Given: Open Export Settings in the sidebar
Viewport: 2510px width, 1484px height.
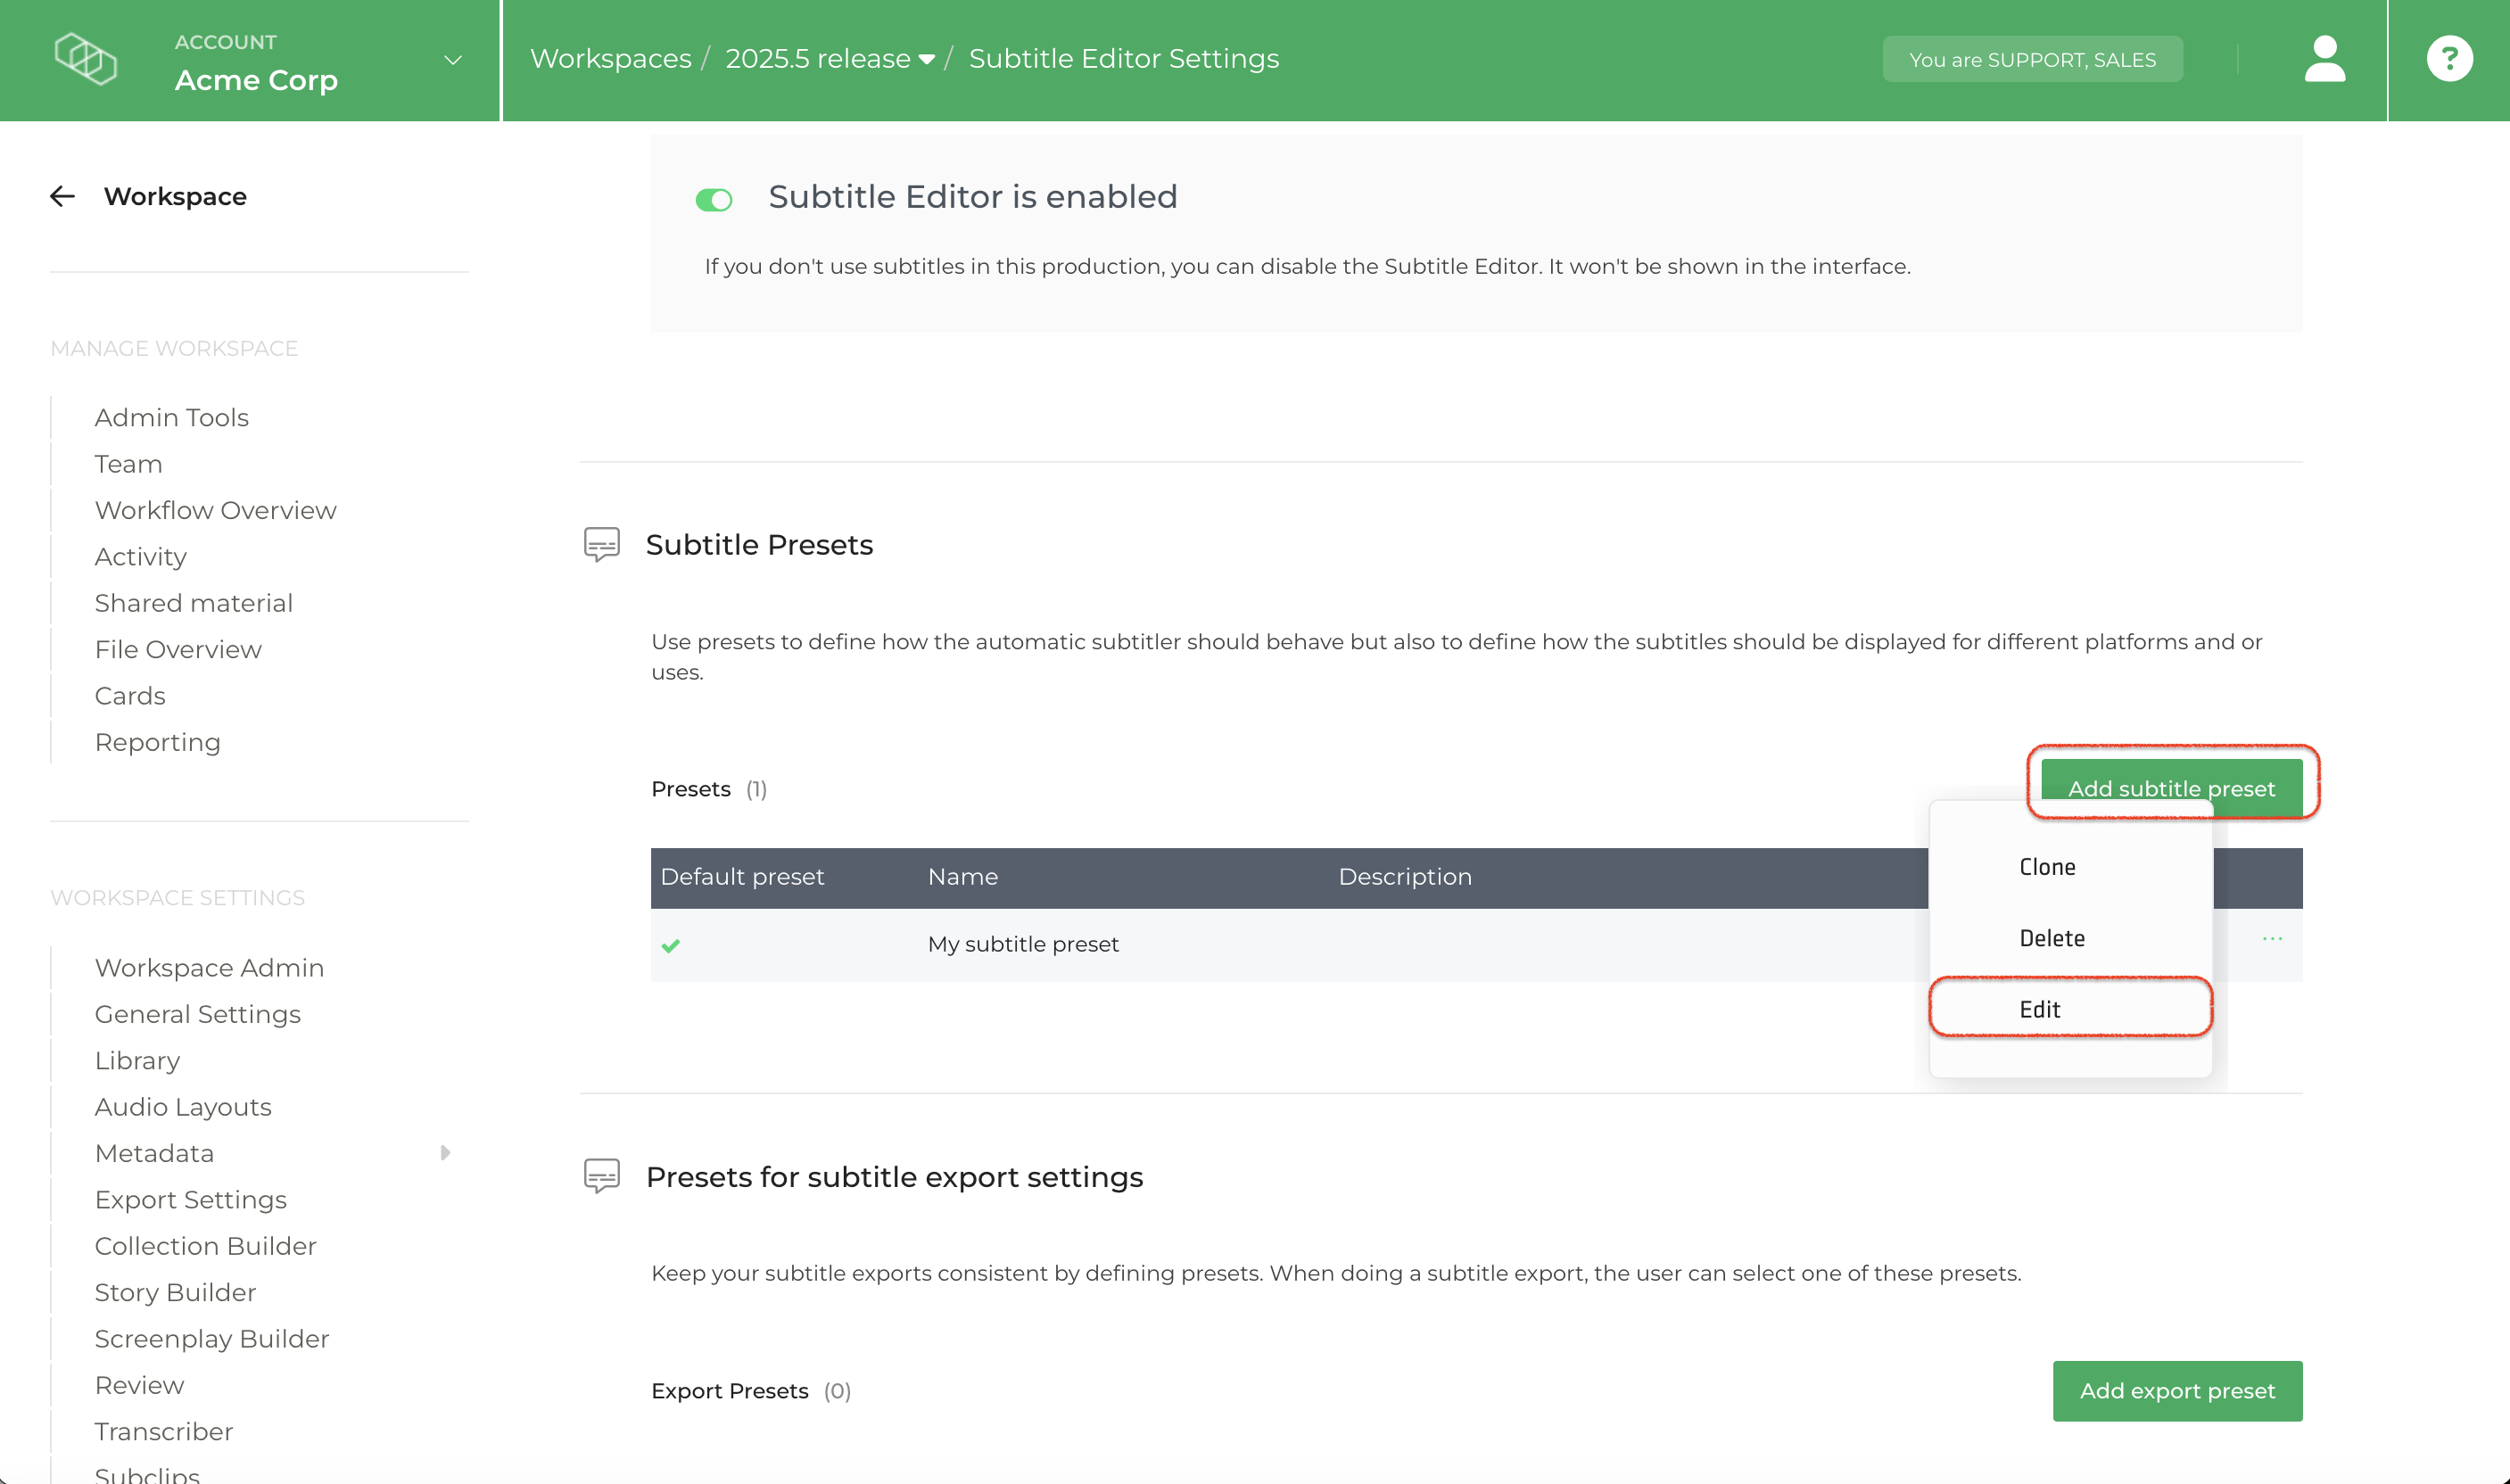Looking at the screenshot, I should [x=190, y=1199].
